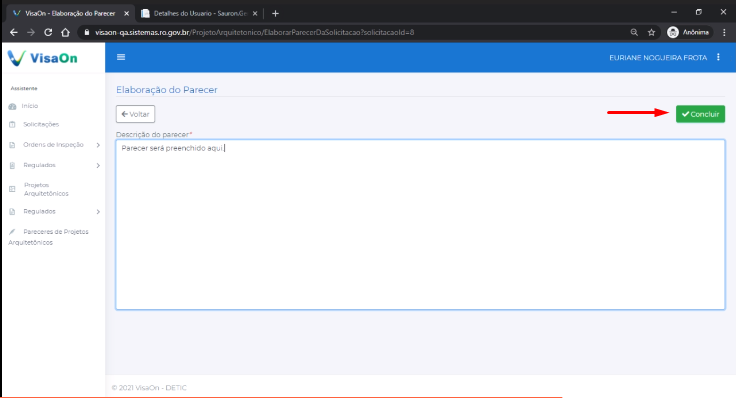Click the Projetos Arquitetônicos icon

pyautogui.click(x=12, y=189)
